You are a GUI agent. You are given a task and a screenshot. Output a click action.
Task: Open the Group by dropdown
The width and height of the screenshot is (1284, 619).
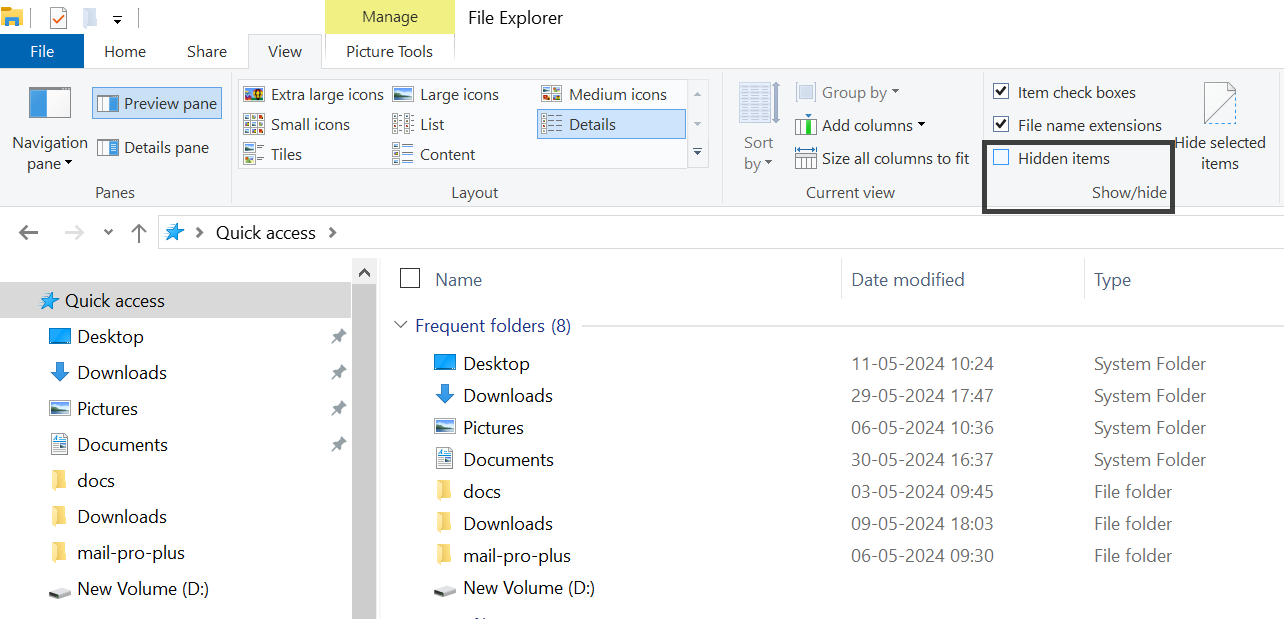848,92
